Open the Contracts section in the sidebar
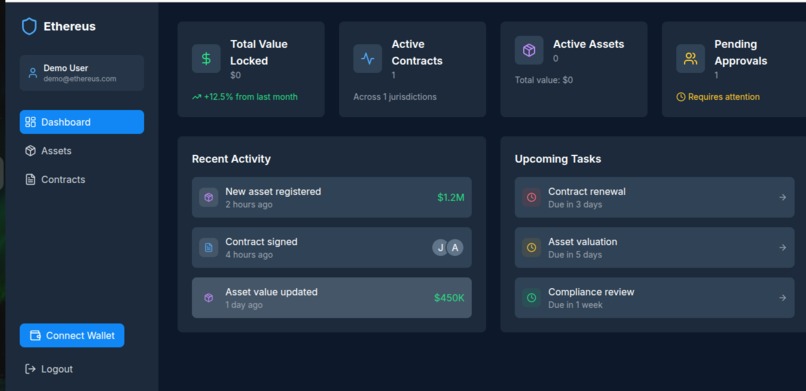Screen dimensions: 806x391 tap(82, 179)
